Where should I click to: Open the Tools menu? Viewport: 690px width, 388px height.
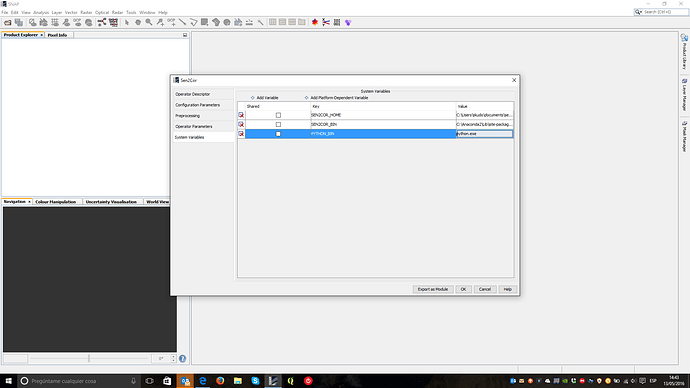pyautogui.click(x=131, y=12)
